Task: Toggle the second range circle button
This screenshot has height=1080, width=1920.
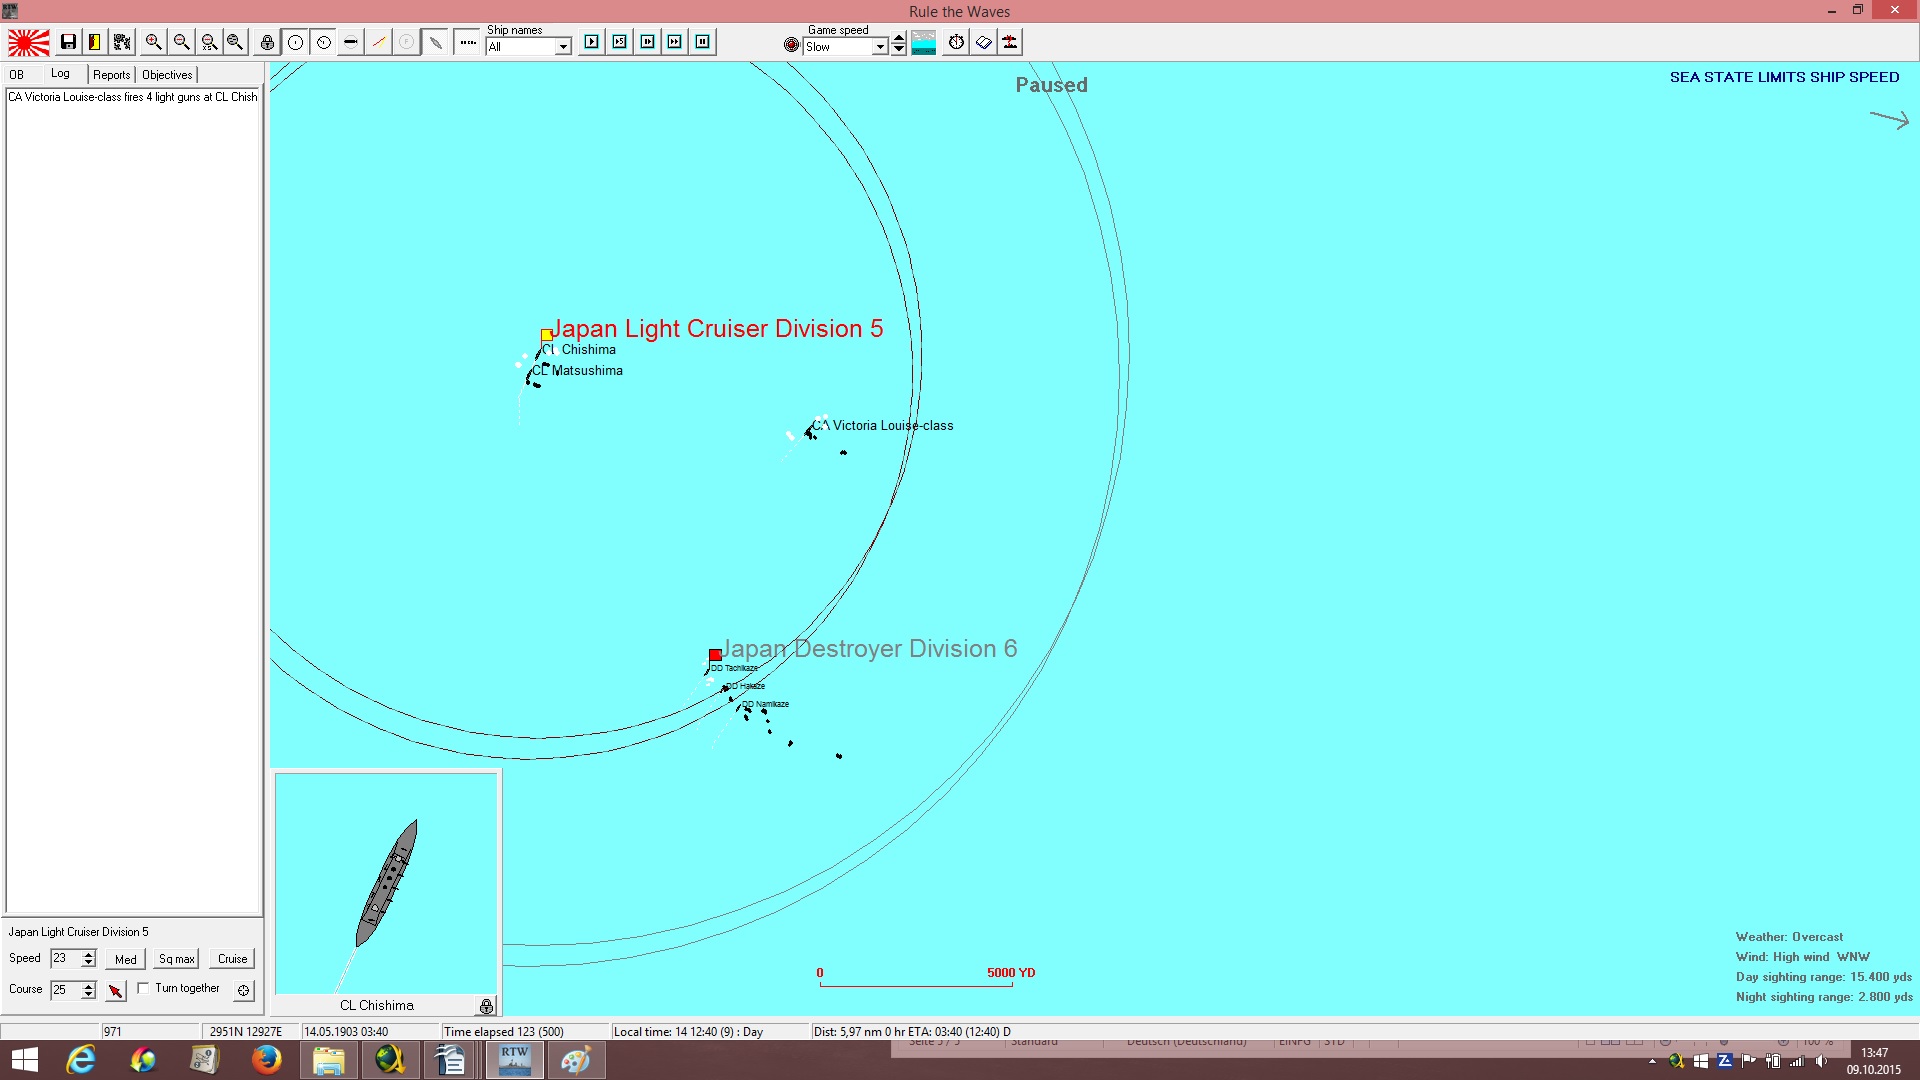Action: click(323, 42)
